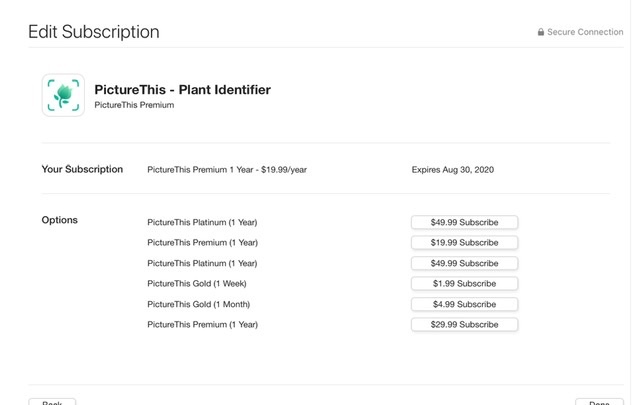Image resolution: width=640 pixels, height=405 pixels.
Task: Click the current plan text showing $19.99/year
Action: [227, 170]
